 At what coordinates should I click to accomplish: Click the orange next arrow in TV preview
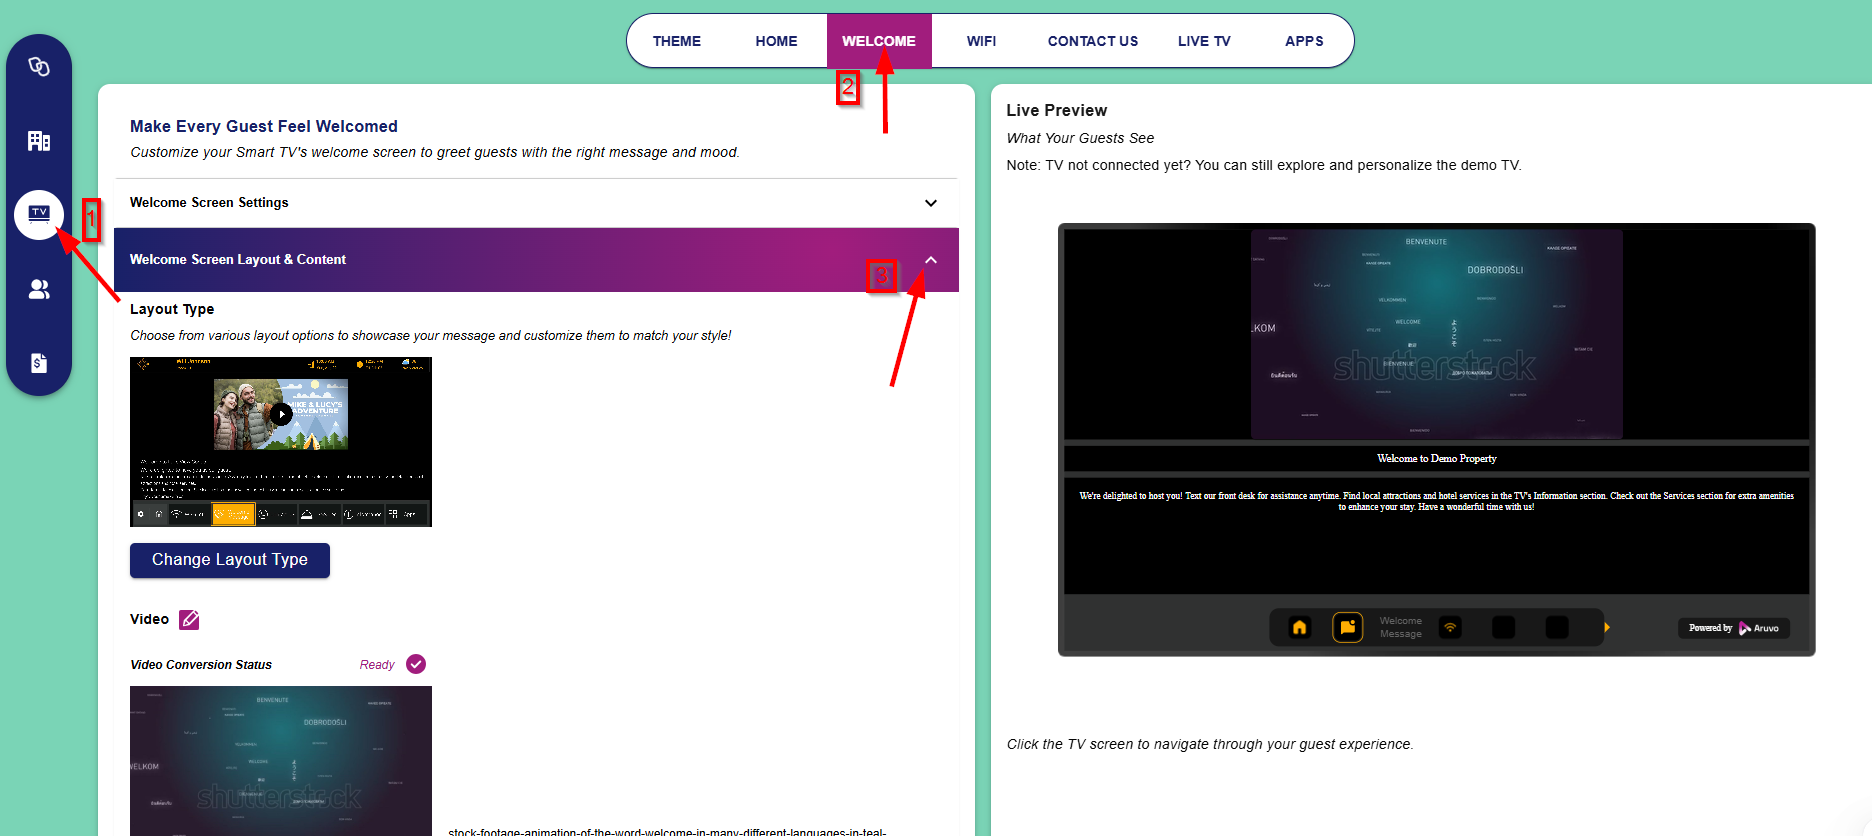[x=1607, y=628]
